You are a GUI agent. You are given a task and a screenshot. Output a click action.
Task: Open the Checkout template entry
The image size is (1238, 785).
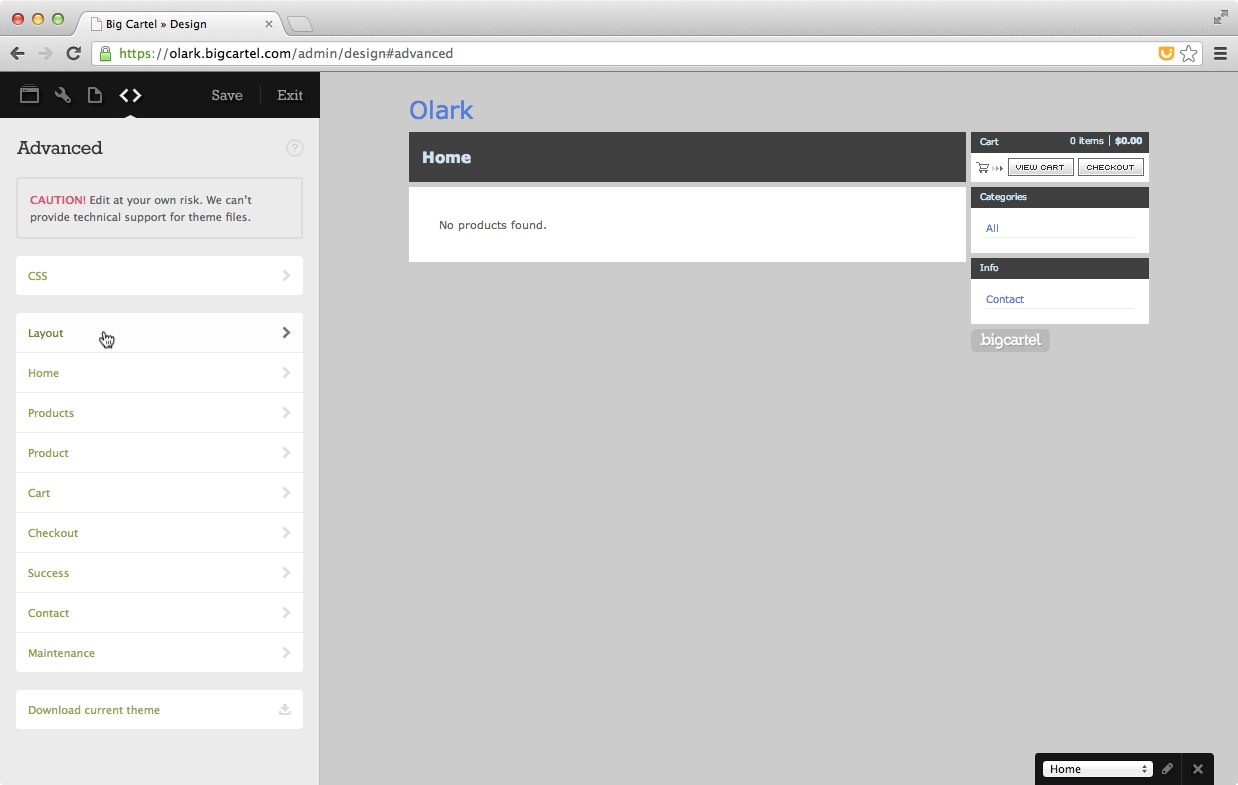pos(159,533)
